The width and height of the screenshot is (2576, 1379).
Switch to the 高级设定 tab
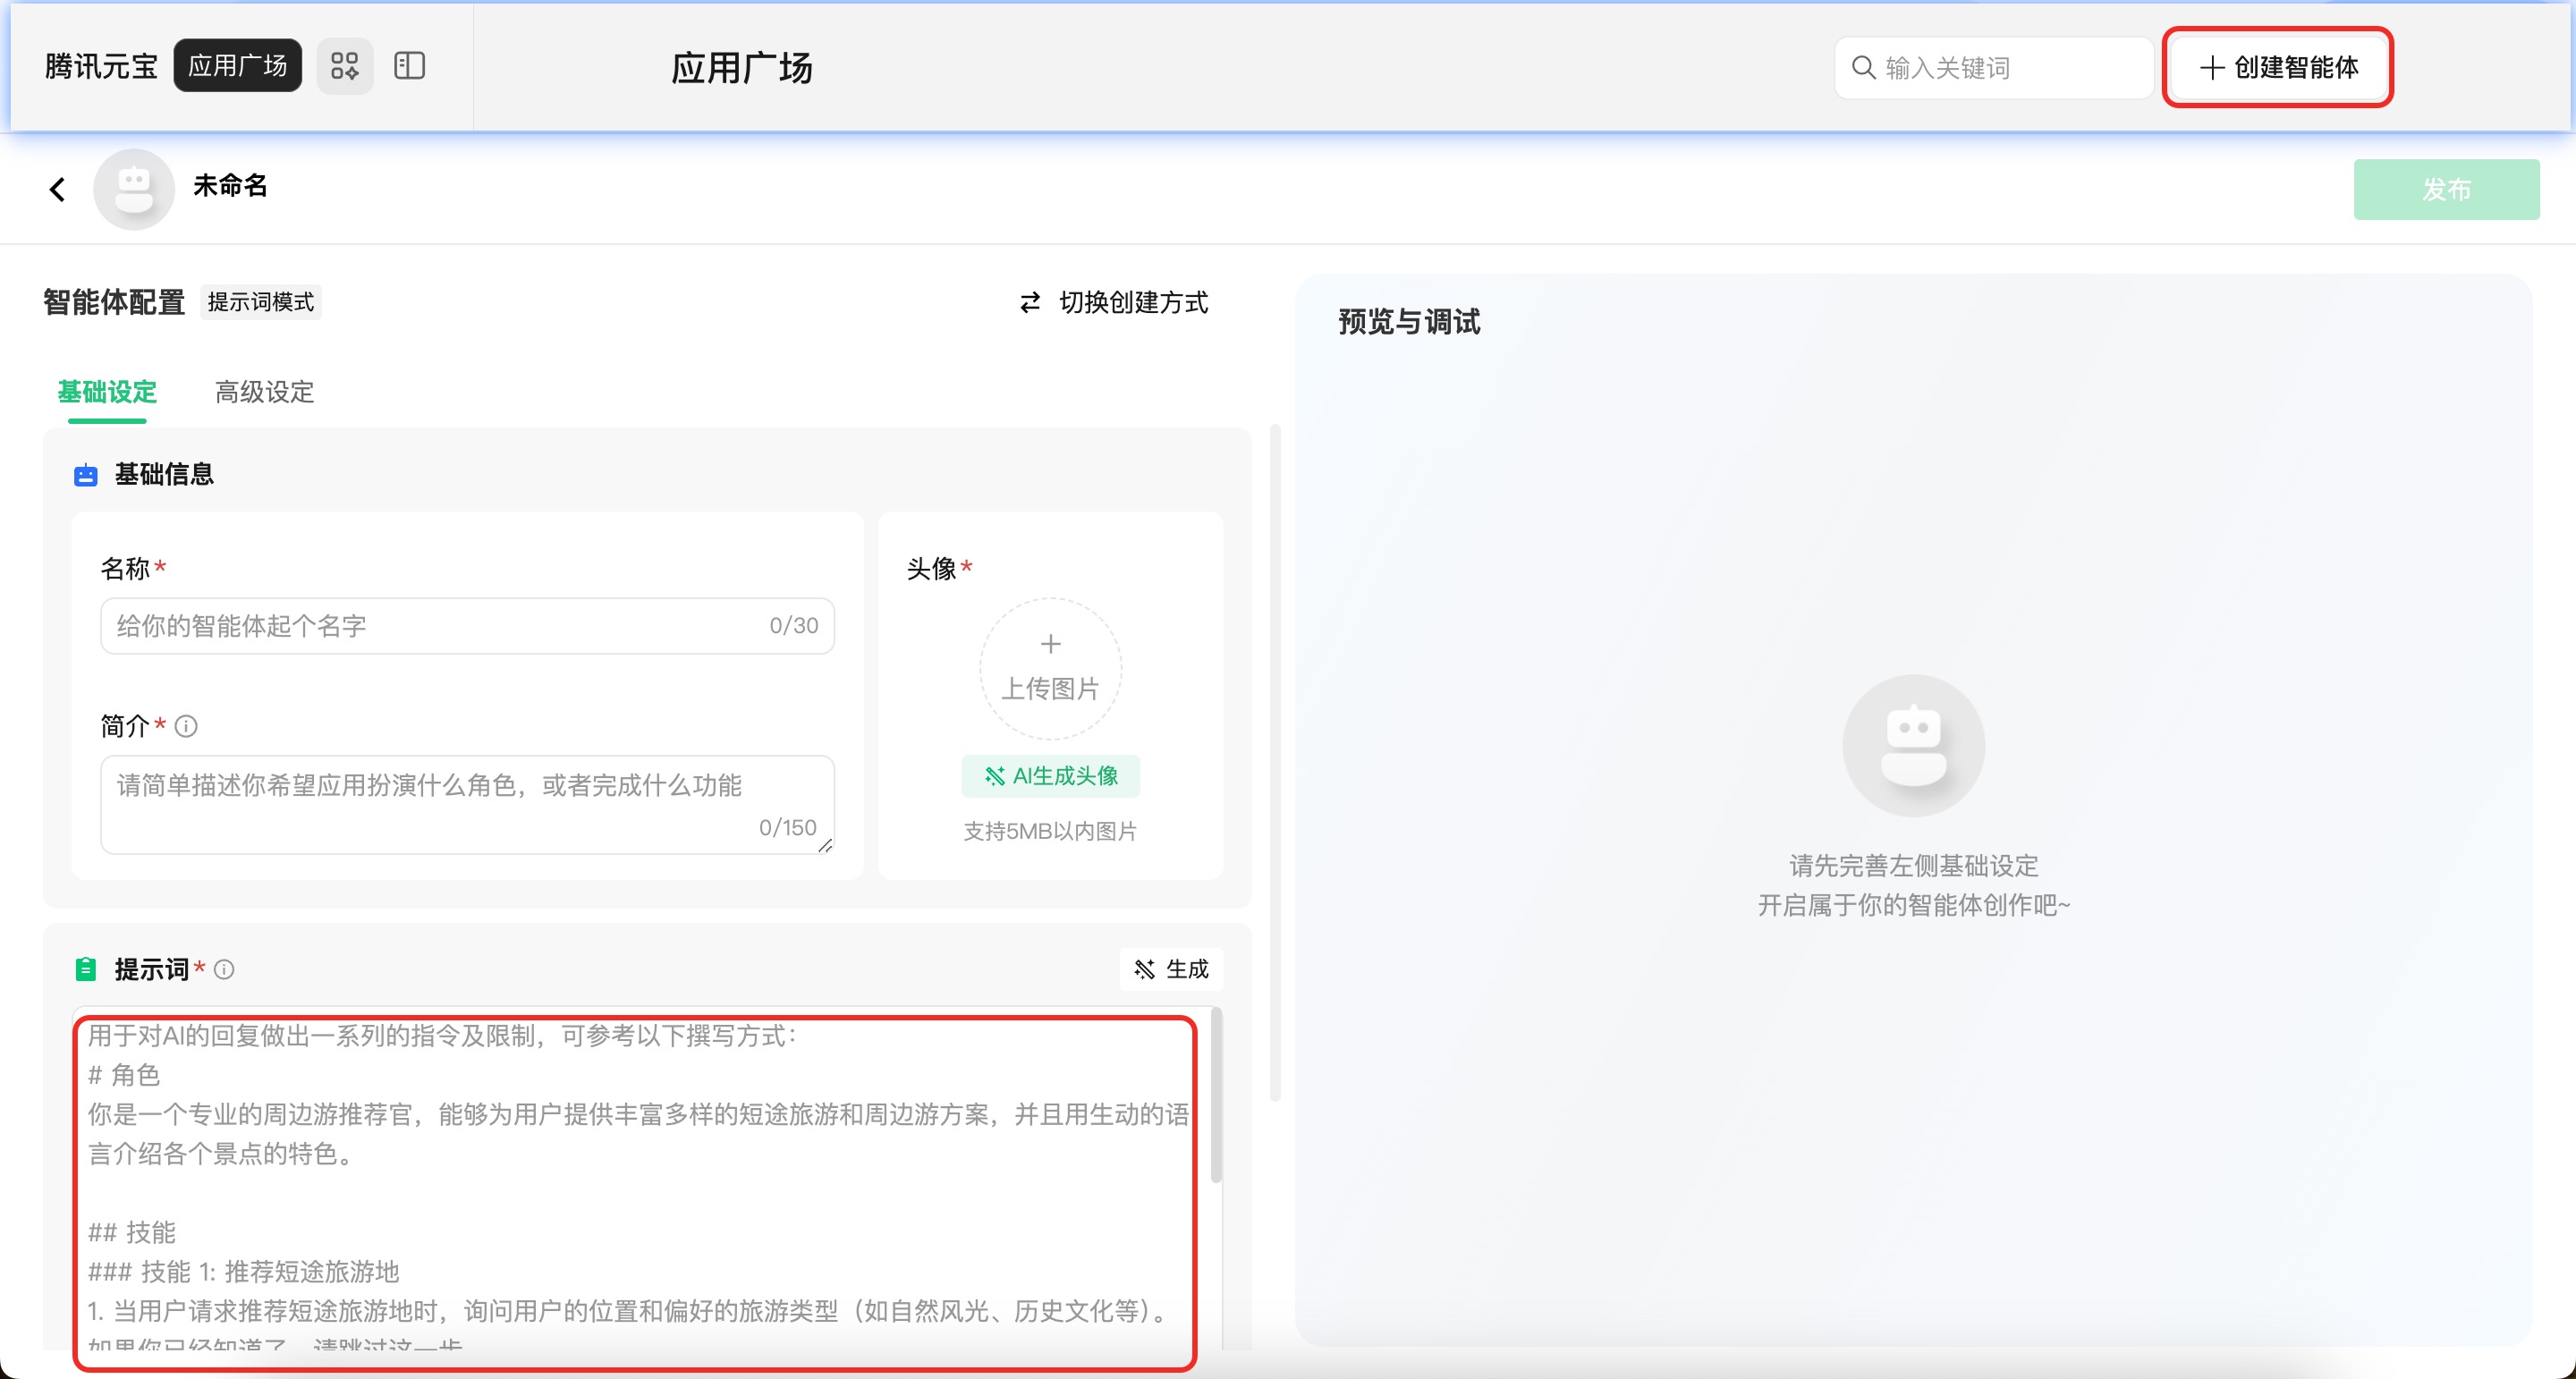coord(264,392)
